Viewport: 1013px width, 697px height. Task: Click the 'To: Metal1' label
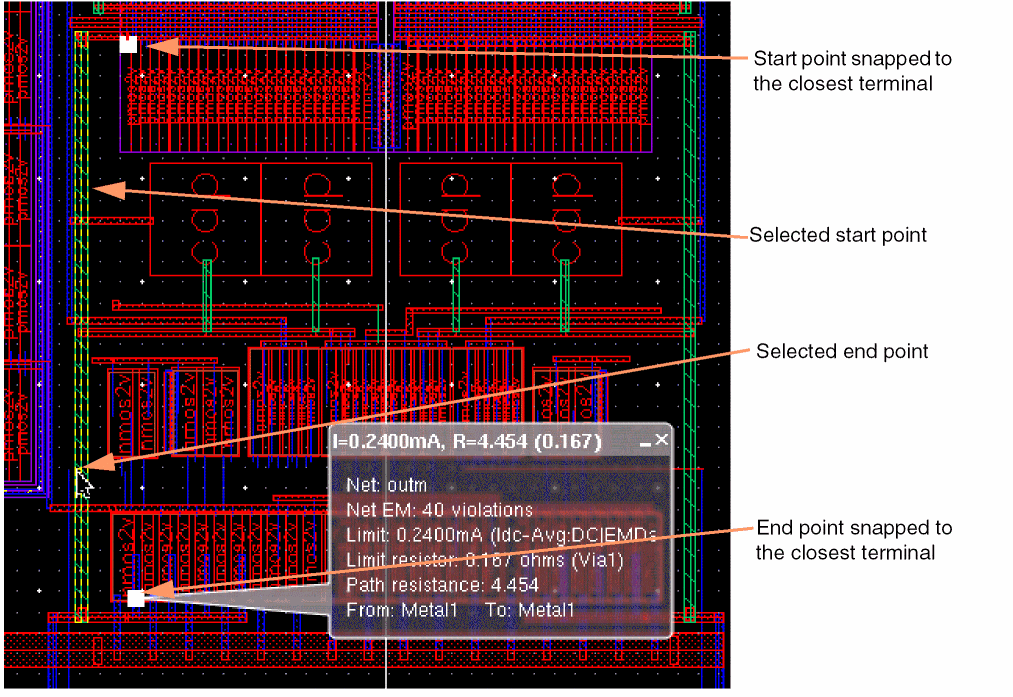tap(530, 610)
